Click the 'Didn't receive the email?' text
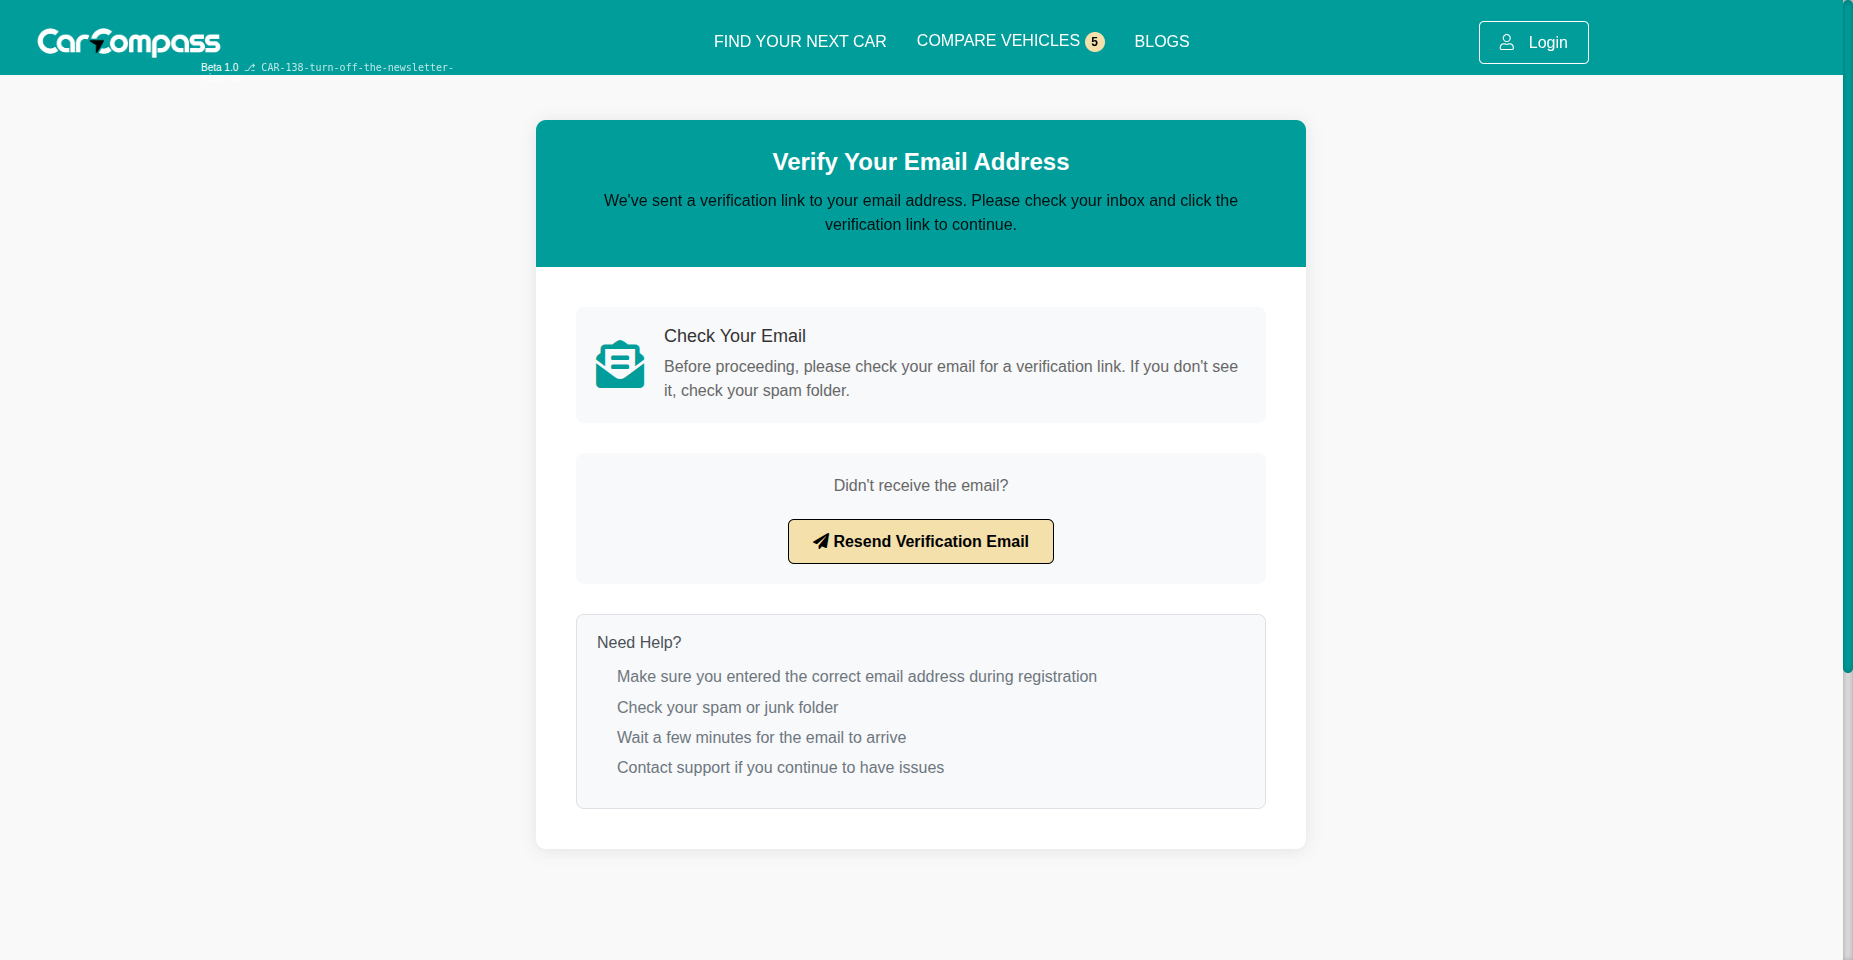This screenshot has height=960, width=1853. tap(920, 485)
